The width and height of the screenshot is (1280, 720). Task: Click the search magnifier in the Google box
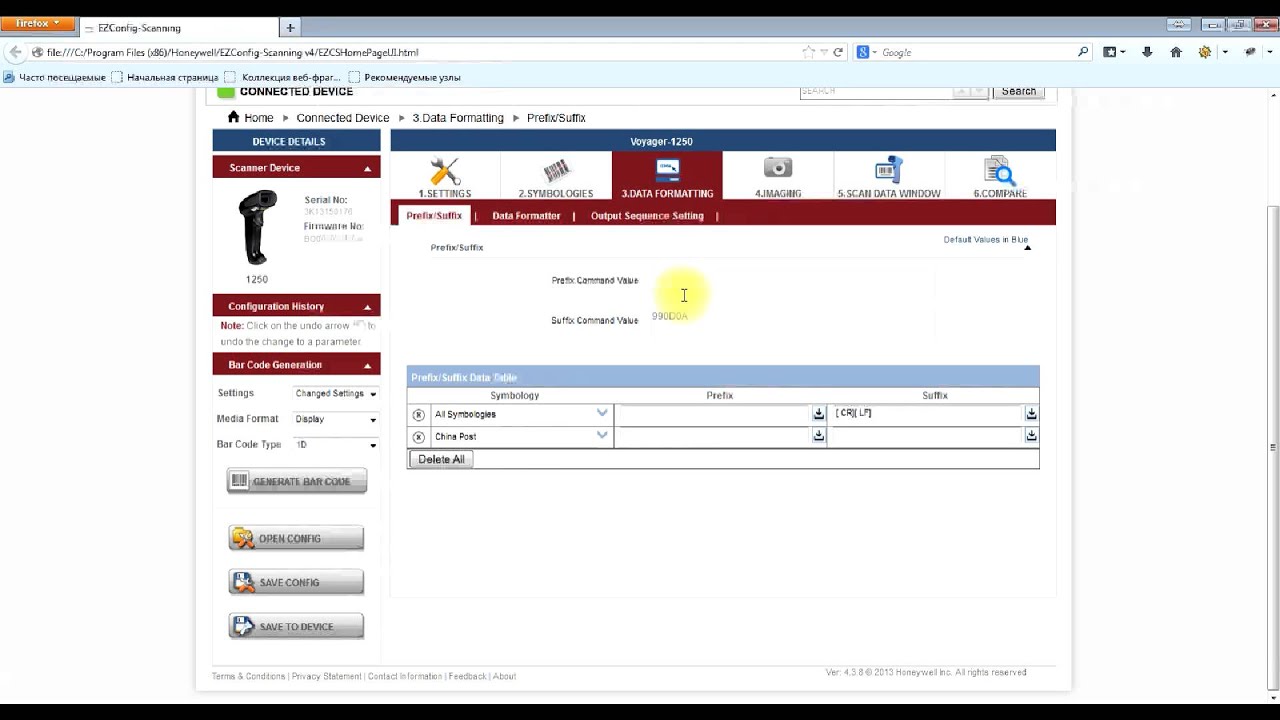[x=1083, y=52]
